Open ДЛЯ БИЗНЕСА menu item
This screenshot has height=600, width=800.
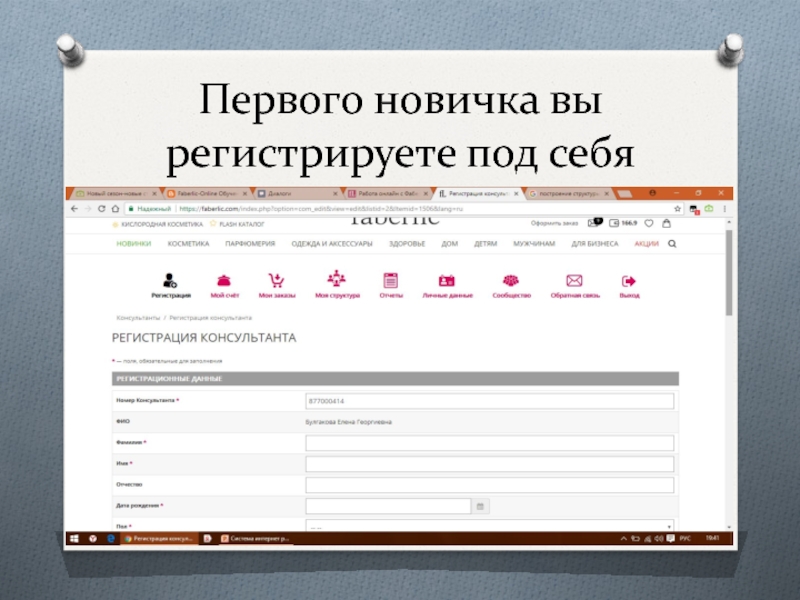pos(594,244)
